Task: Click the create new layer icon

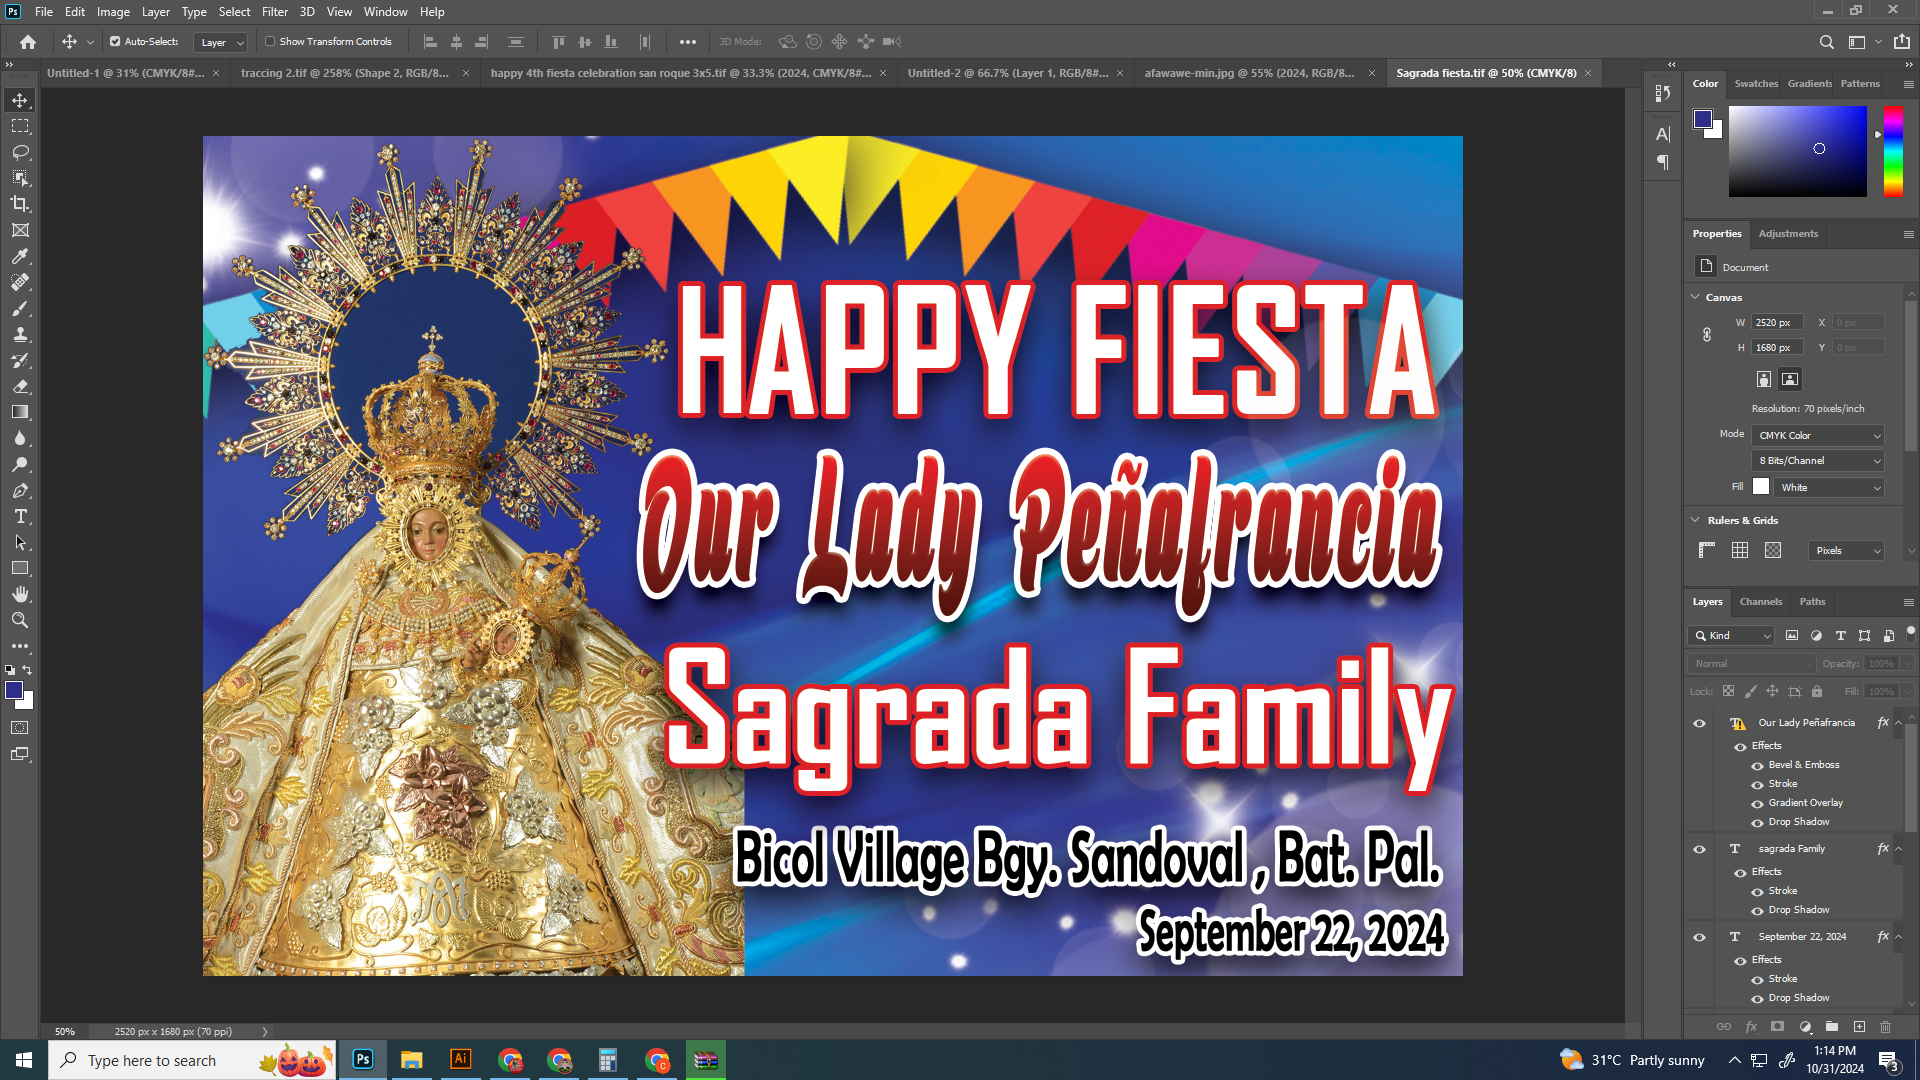Action: (x=1859, y=1027)
